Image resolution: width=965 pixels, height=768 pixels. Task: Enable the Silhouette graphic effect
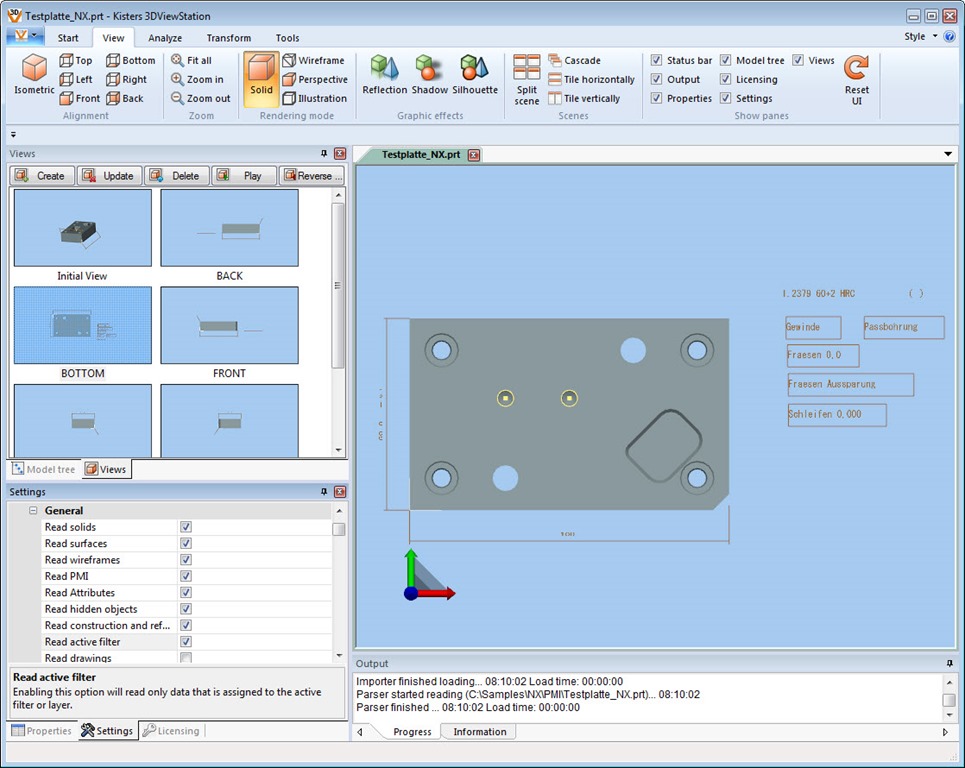[474, 74]
